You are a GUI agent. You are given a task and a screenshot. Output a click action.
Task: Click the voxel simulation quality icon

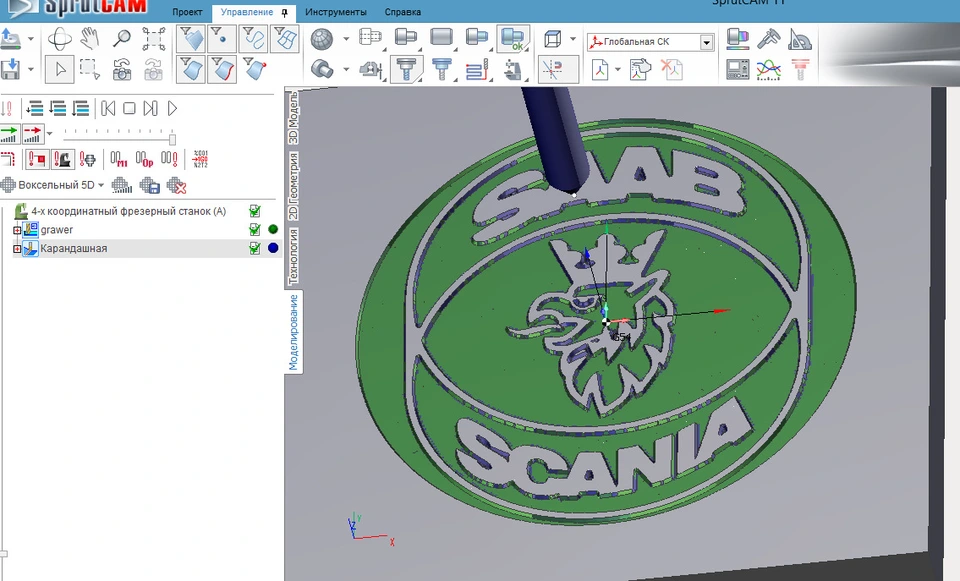coord(122,185)
